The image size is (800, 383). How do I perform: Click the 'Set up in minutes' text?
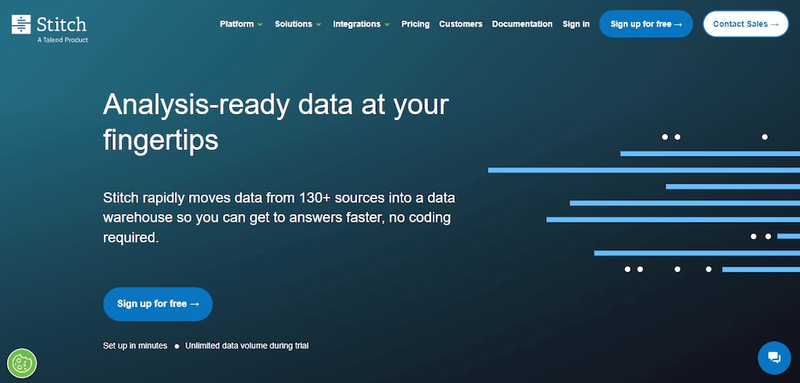[135, 346]
